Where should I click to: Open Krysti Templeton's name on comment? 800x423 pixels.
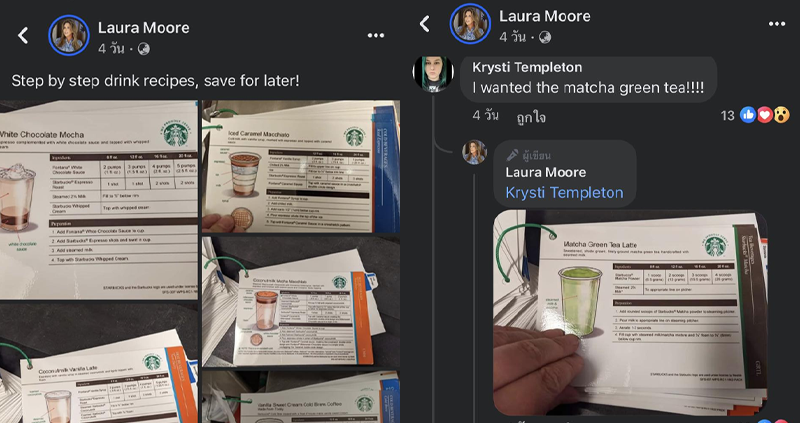coord(527,68)
